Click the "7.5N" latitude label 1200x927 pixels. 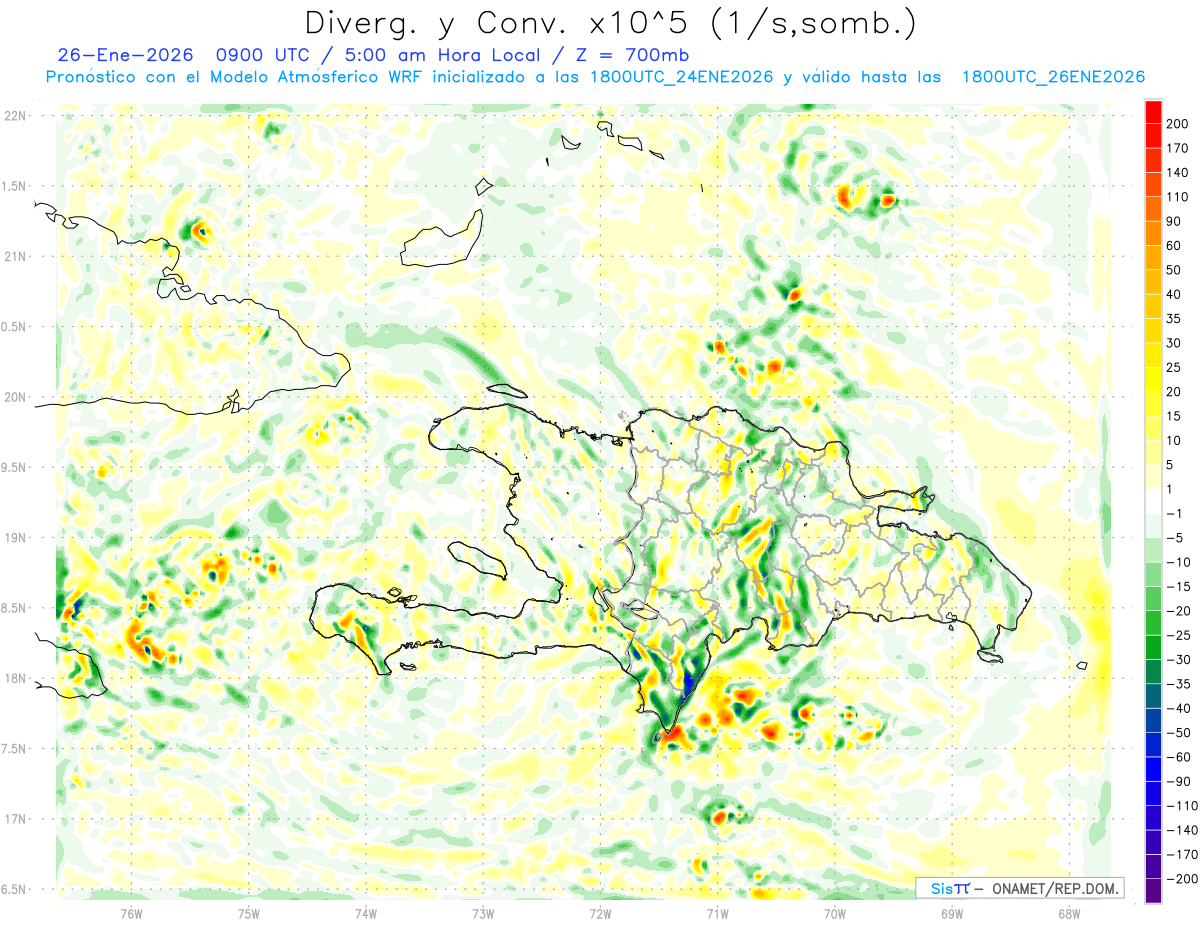click(x=15, y=749)
